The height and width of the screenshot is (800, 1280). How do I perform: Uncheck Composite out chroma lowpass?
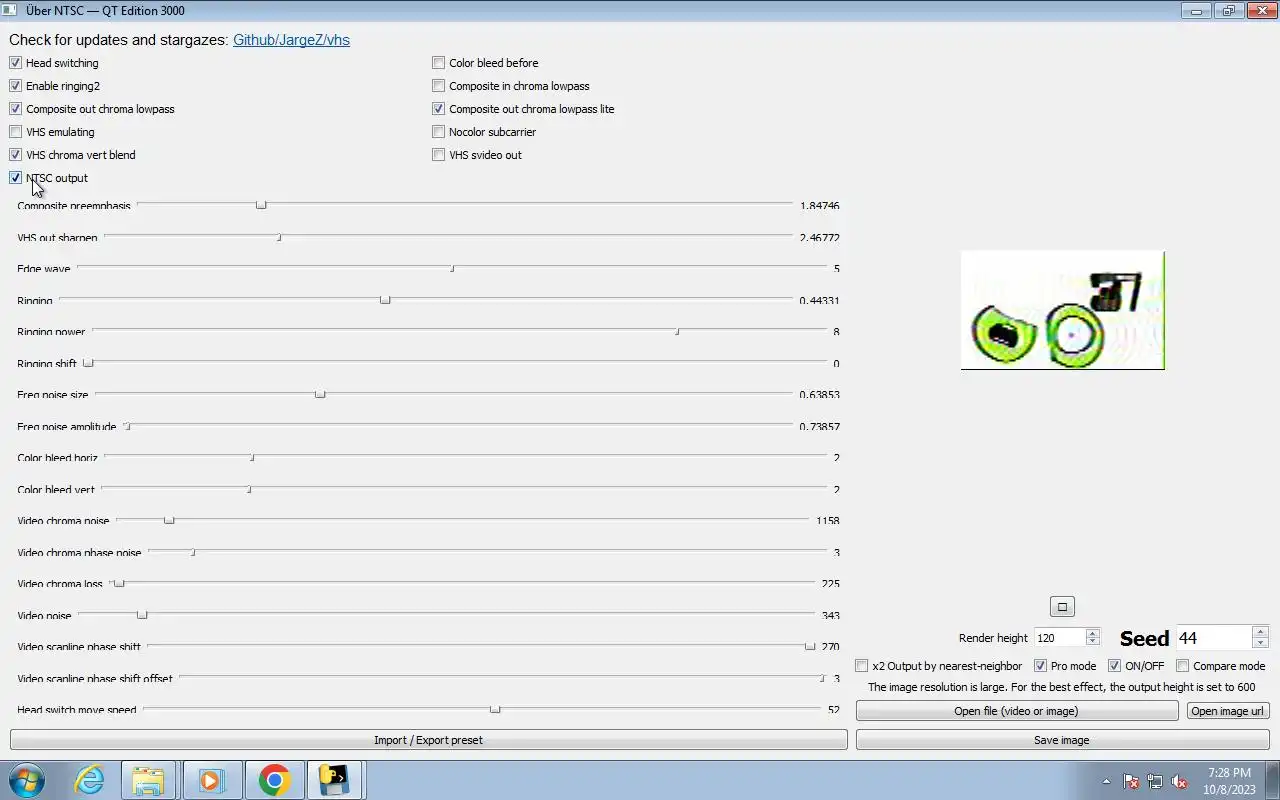15,109
